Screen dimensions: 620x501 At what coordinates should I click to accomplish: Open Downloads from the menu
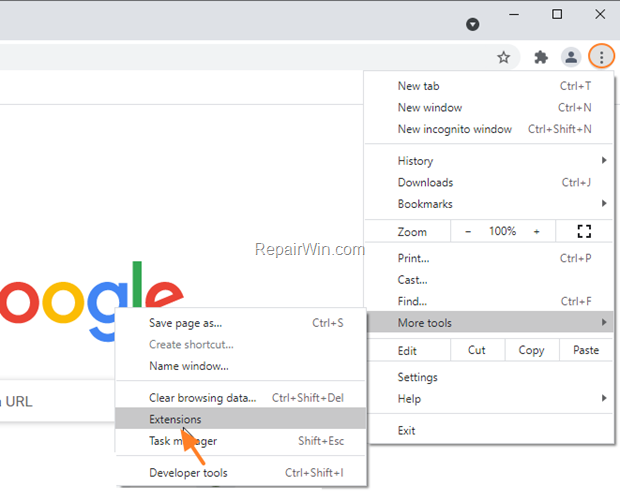click(x=489, y=182)
